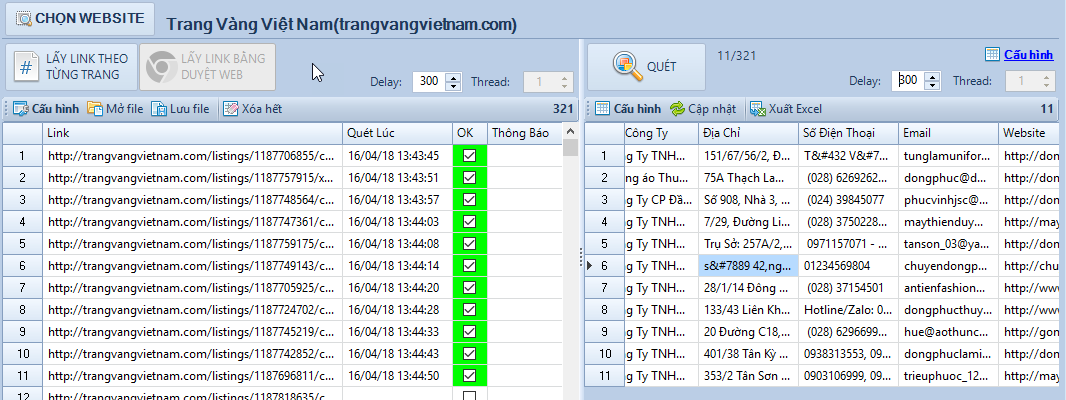Image resolution: width=1066 pixels, height=400 pixels.
Task: Click the right Thread spinner box
Action: (x=1031, y=81)
